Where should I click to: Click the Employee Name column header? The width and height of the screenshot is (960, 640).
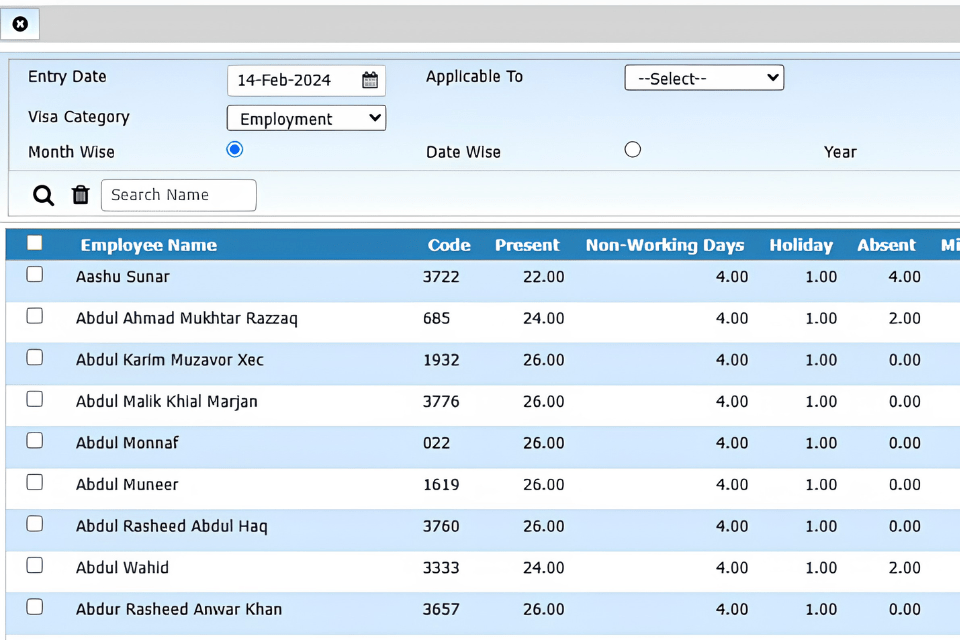pos(149,245)
